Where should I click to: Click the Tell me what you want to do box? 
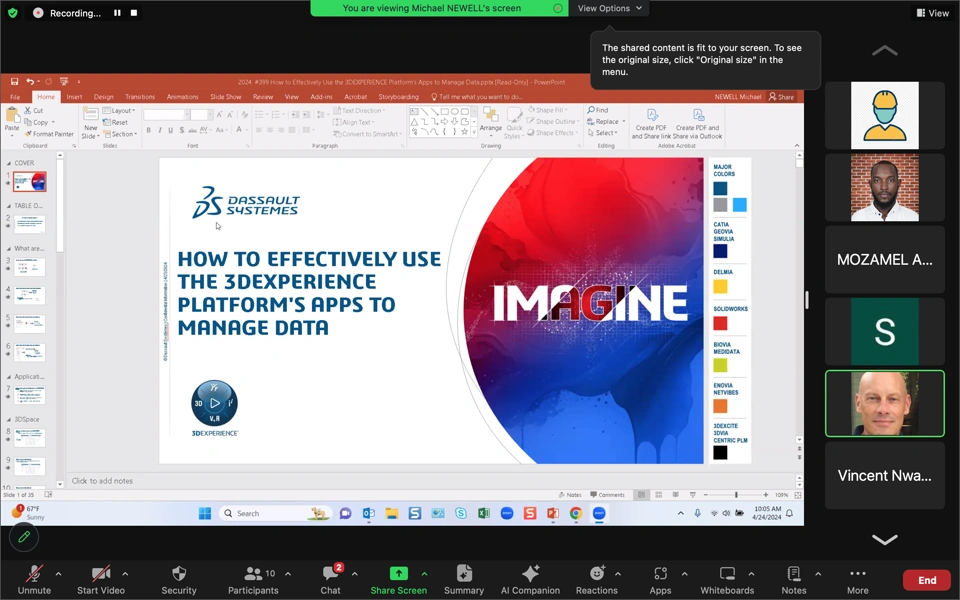pos(477,97)
